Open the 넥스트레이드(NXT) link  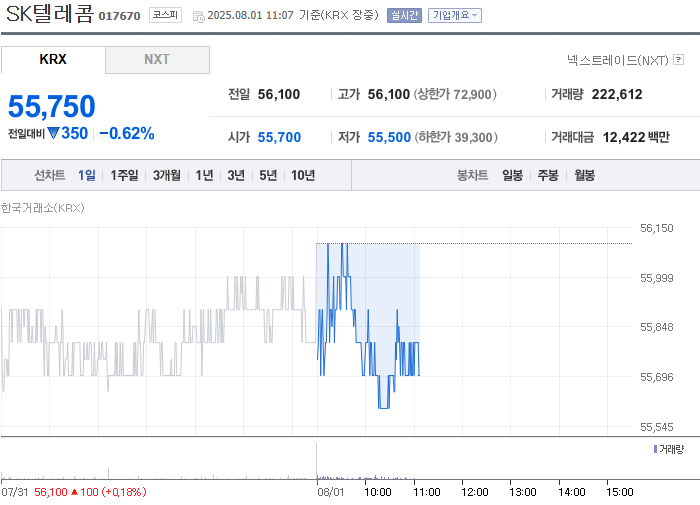point(617,60)
